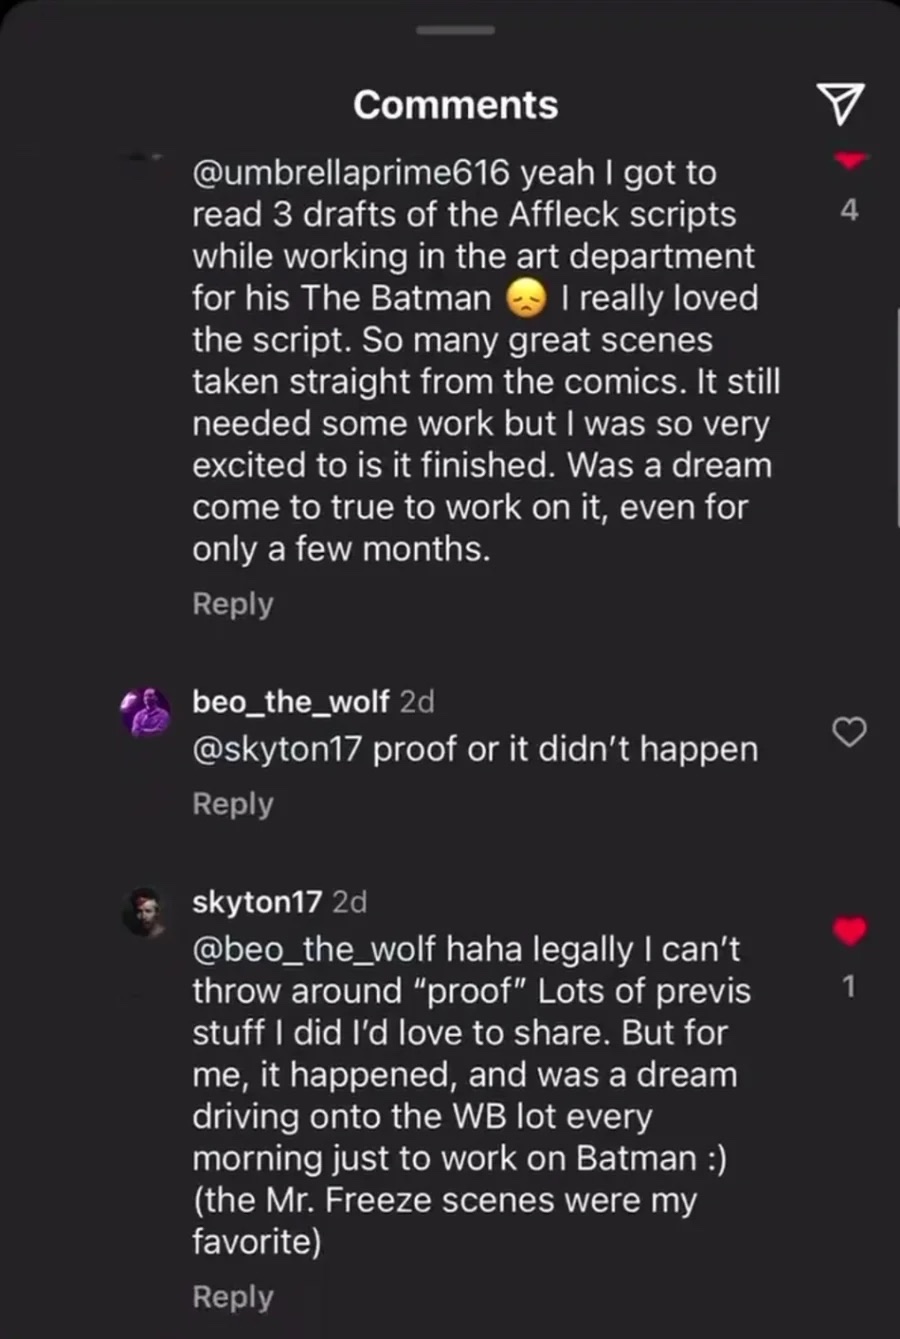900x1339 pixels.
Task: View the 1 like count on skyton17's reply
Action: tap(849, 987)
